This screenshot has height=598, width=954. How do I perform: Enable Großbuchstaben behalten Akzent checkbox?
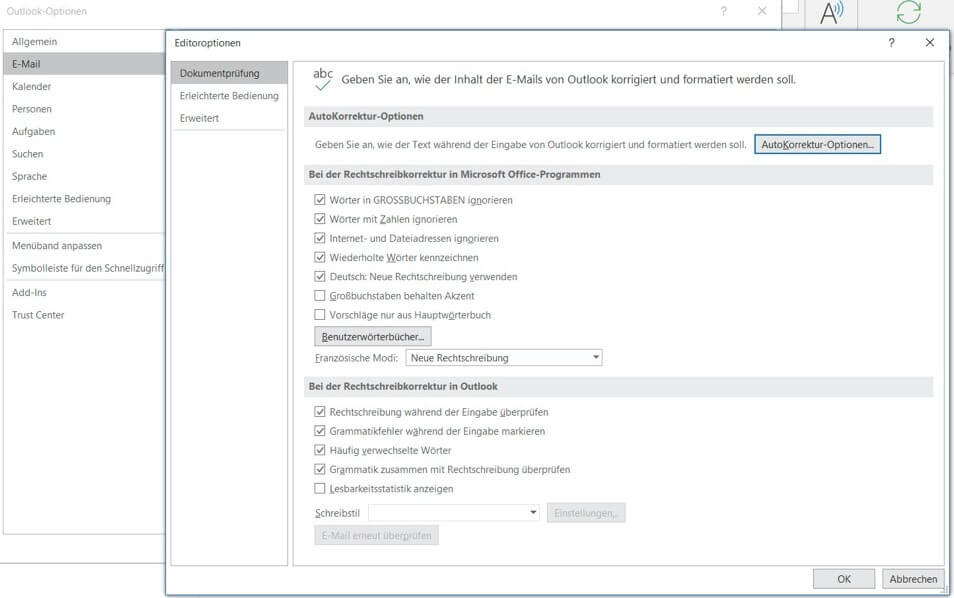pos(319,296)
